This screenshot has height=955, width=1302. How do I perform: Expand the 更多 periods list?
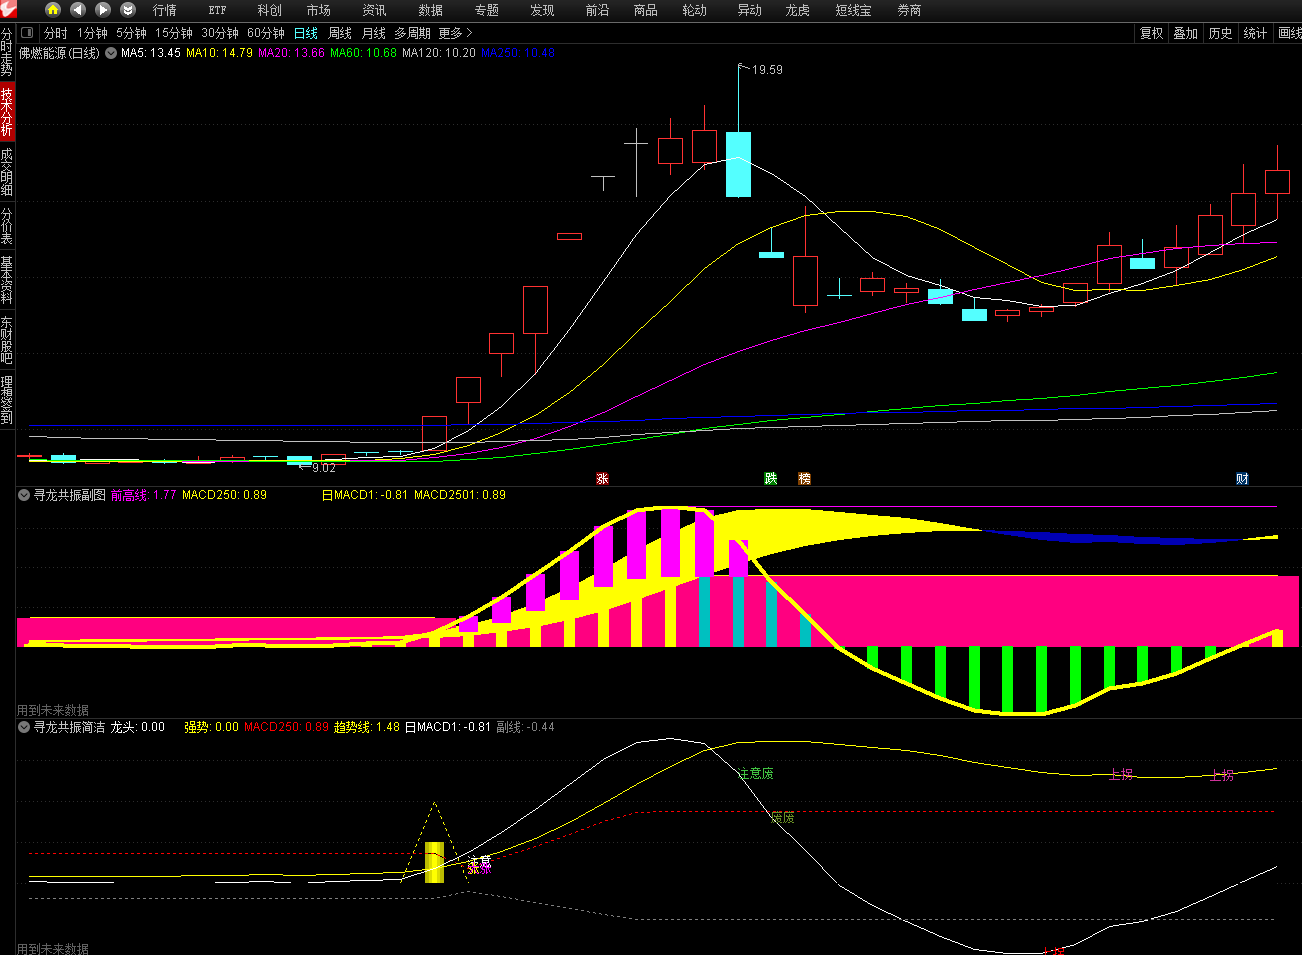click(455, 33)
